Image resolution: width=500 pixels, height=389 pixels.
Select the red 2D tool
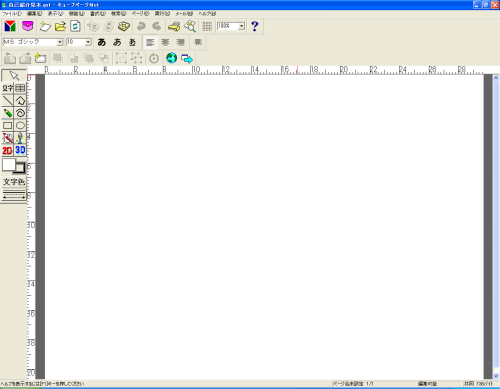[8, 150]
